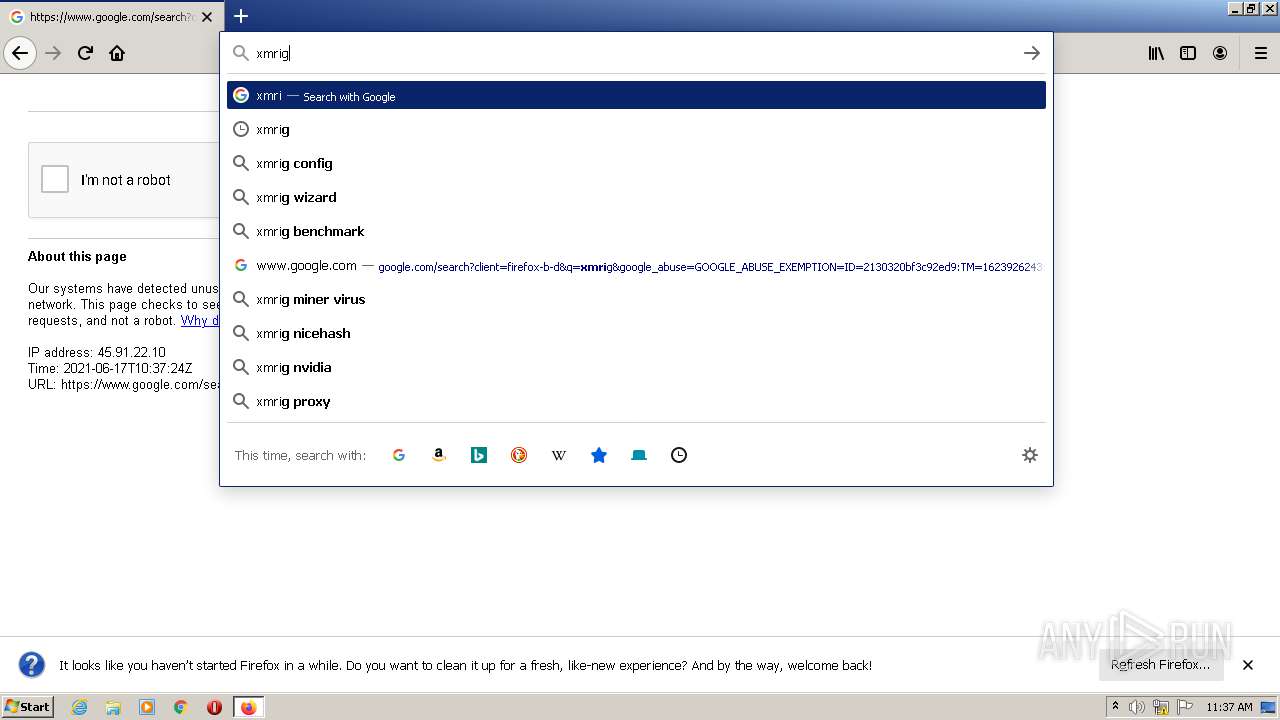Open search settings gear
The width and height of the screenshot is (1280, 720).
tap(1030, 455)
